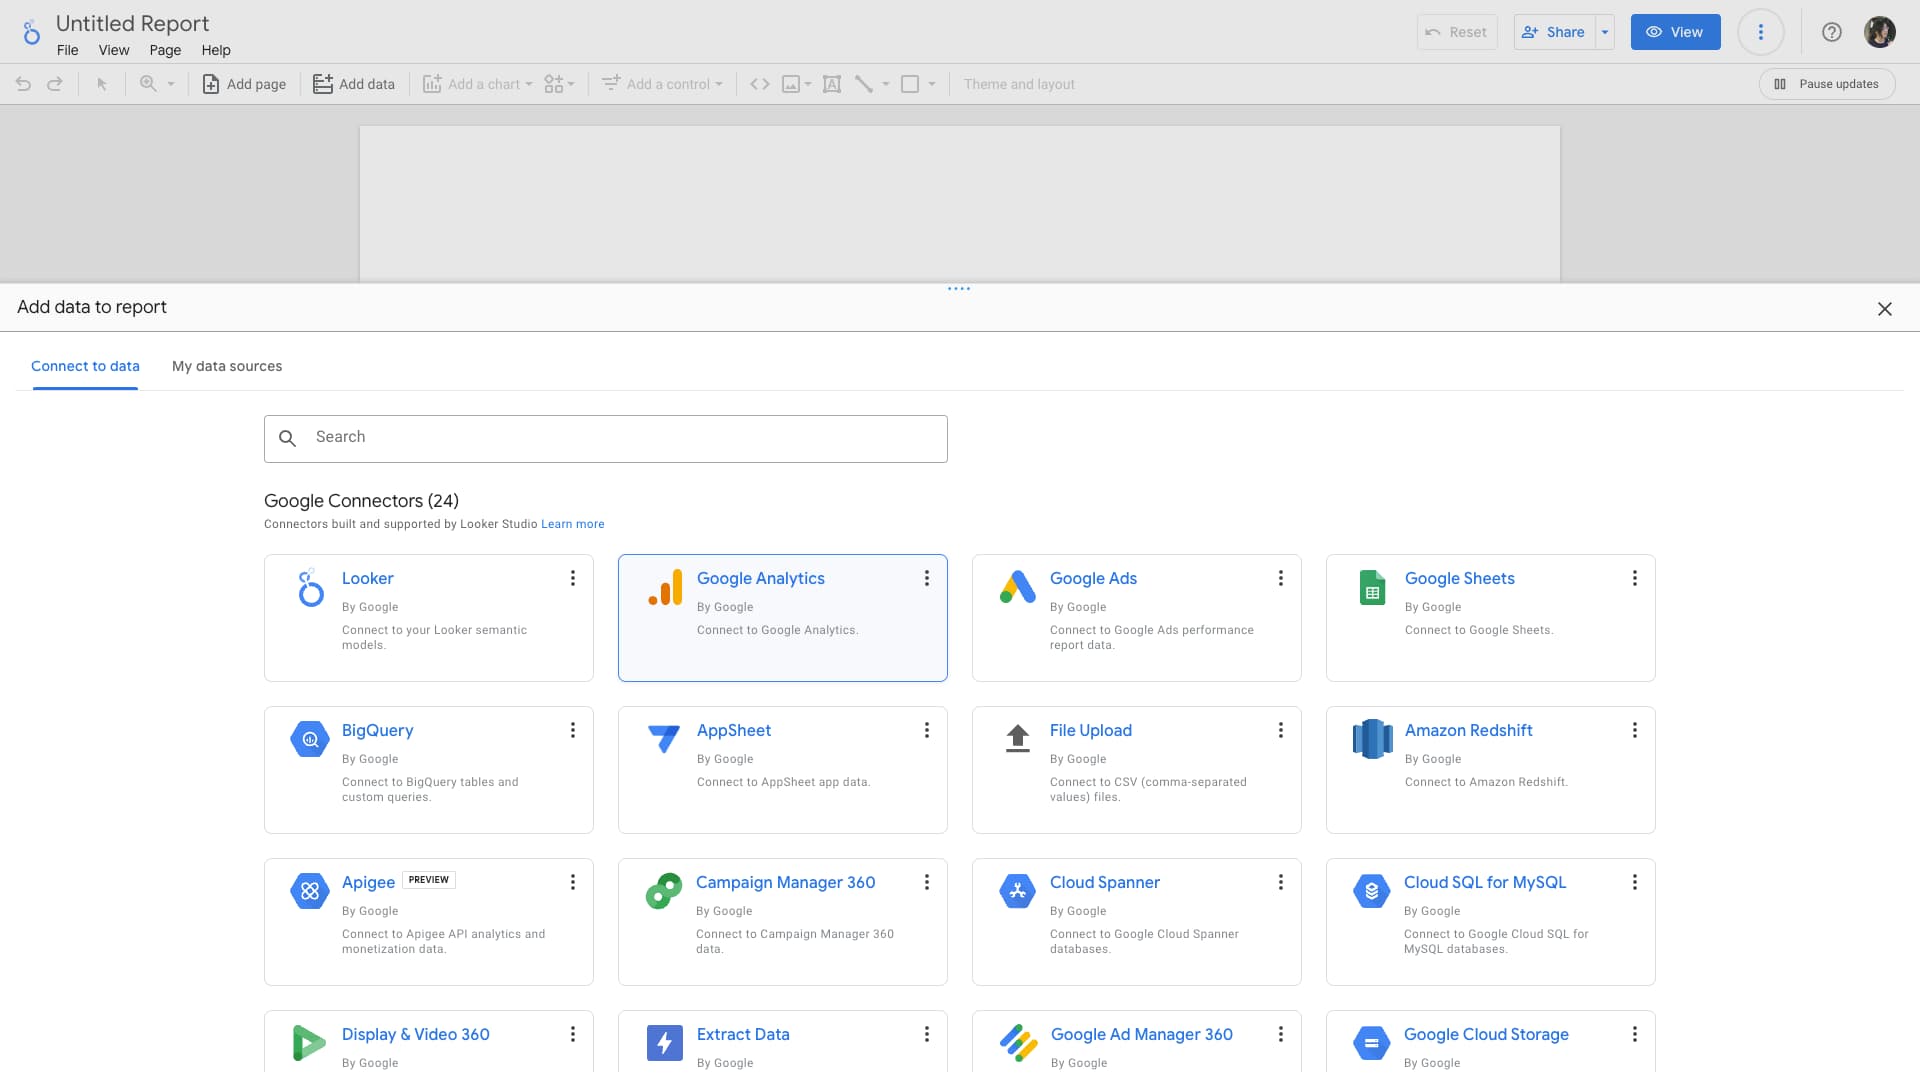1920x1080 pixels.
Task: Click the File Upload arrow icon
Action: point(1018,739)
